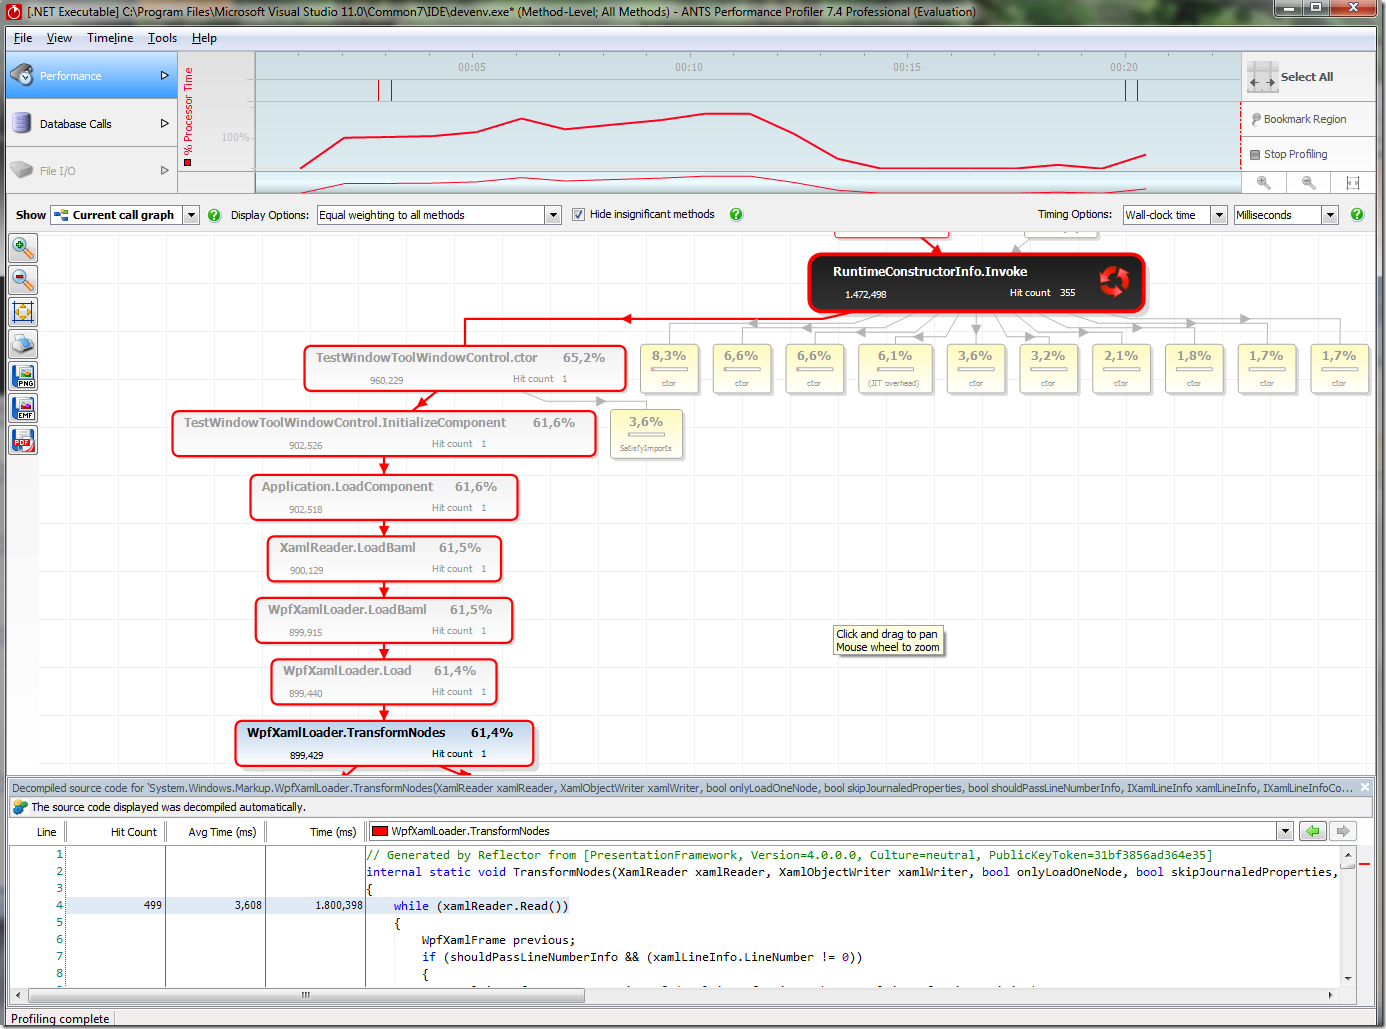Expand the Database Calls section arrow
Screen dimensions: 1386x1029
165,123
